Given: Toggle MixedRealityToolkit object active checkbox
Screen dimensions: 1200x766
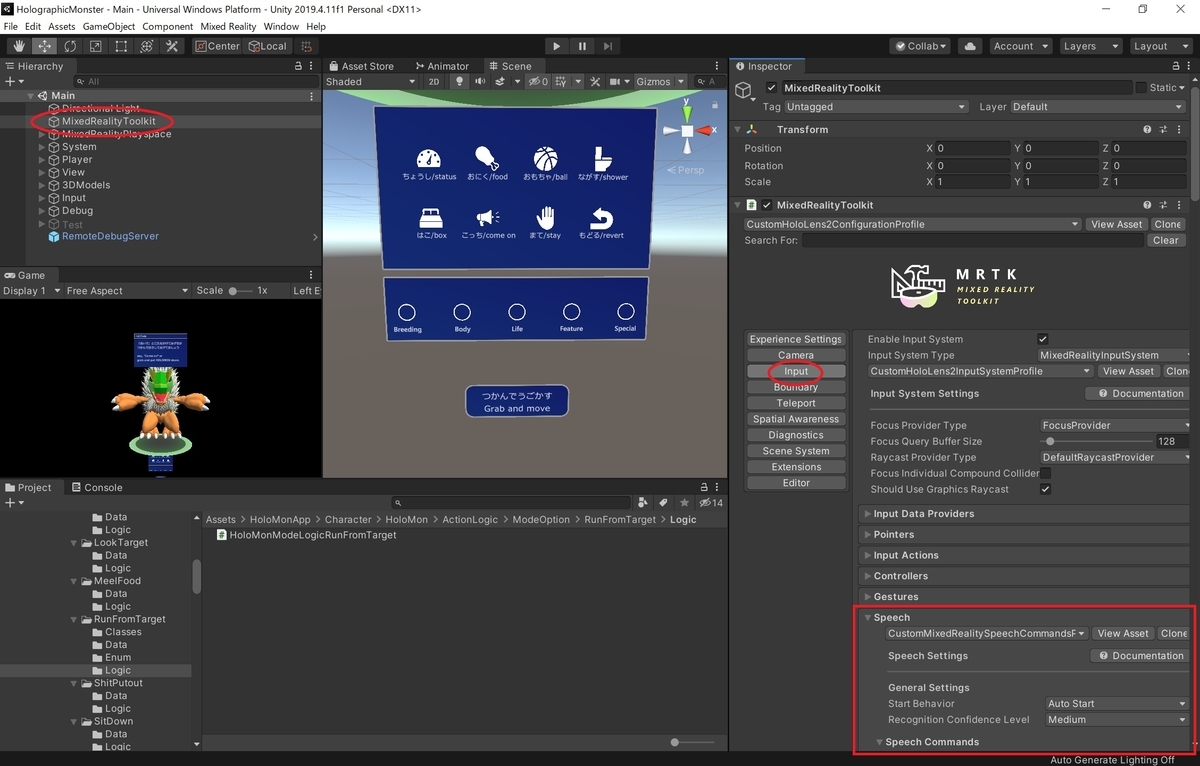Looking at the screenshot, I should [x=771, y=88].
